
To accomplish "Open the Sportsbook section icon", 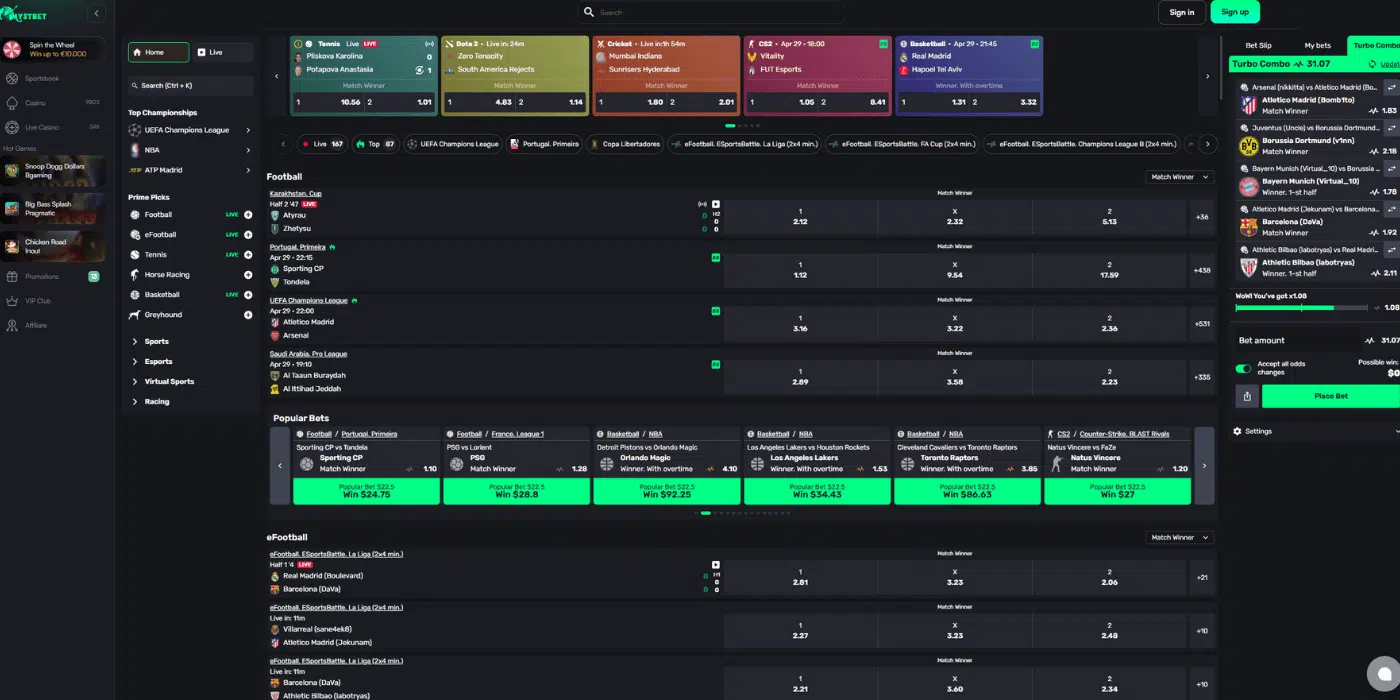I will (12, 78).
